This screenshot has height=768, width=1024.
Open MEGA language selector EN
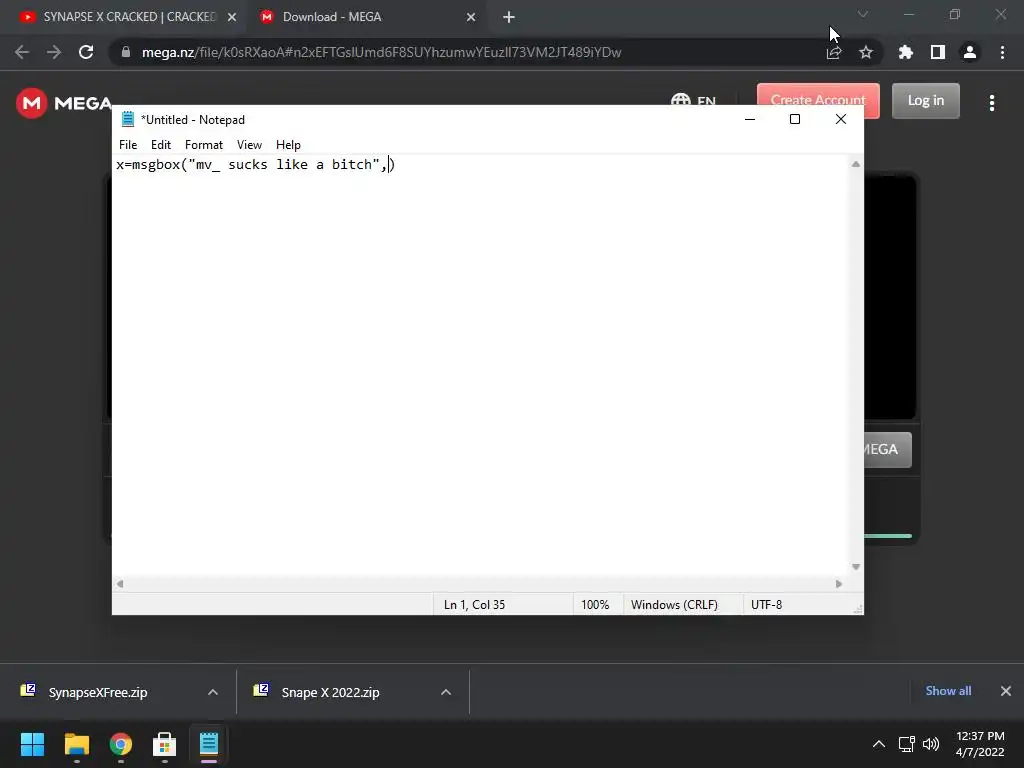coord(694,100)
